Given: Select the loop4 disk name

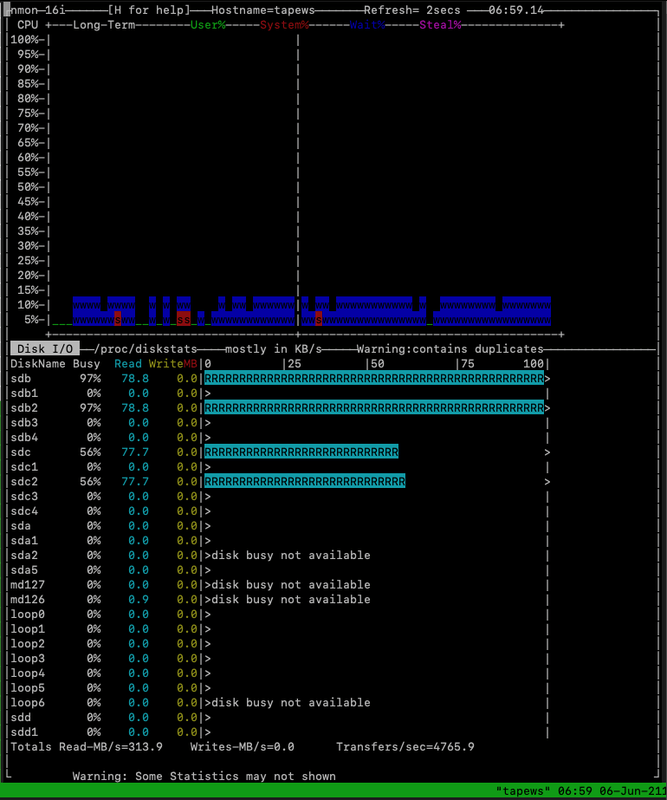Looking at the screenshot, I should click(28, 673).
